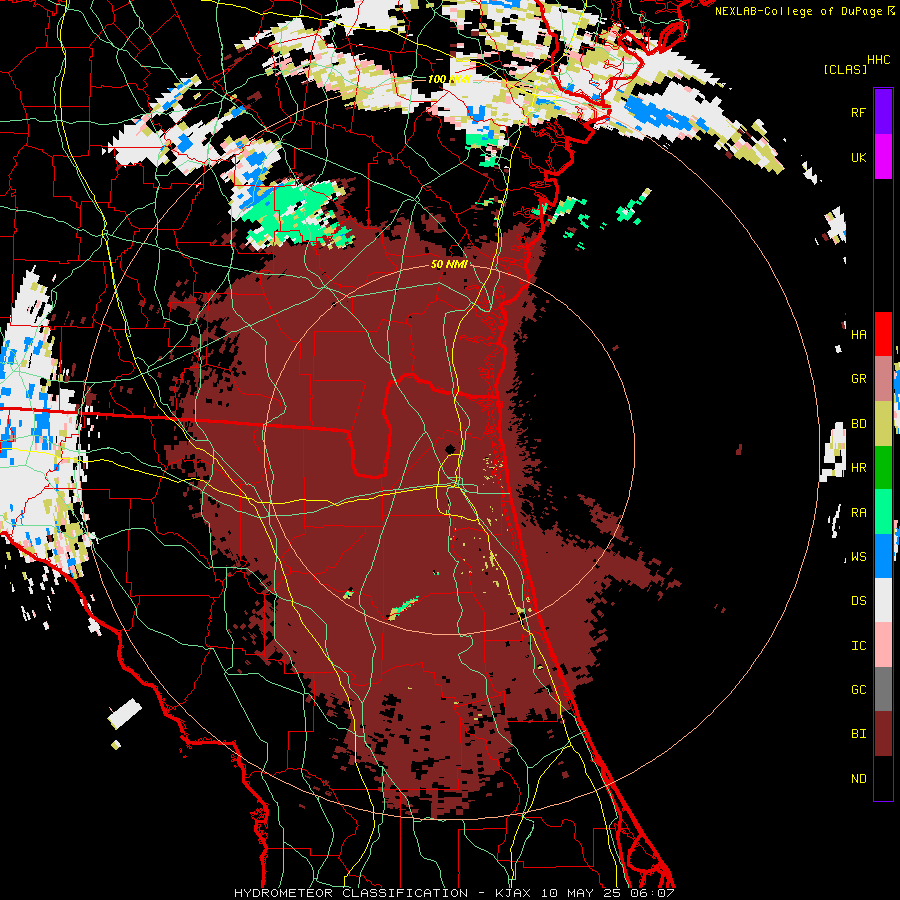The width and height of the screenshot is (900, 900).
Task: Click the "HA" legend label text
Action: [x=858, y=334]
